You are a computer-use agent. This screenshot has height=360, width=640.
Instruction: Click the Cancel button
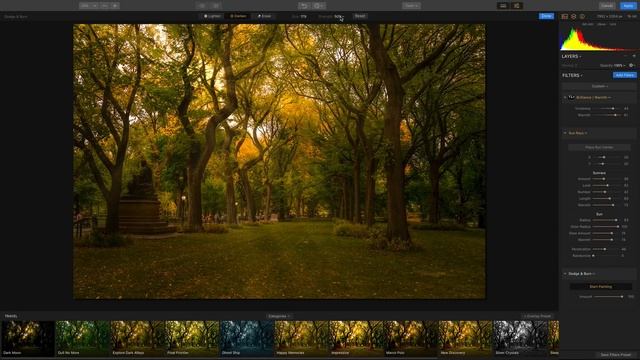607,6
